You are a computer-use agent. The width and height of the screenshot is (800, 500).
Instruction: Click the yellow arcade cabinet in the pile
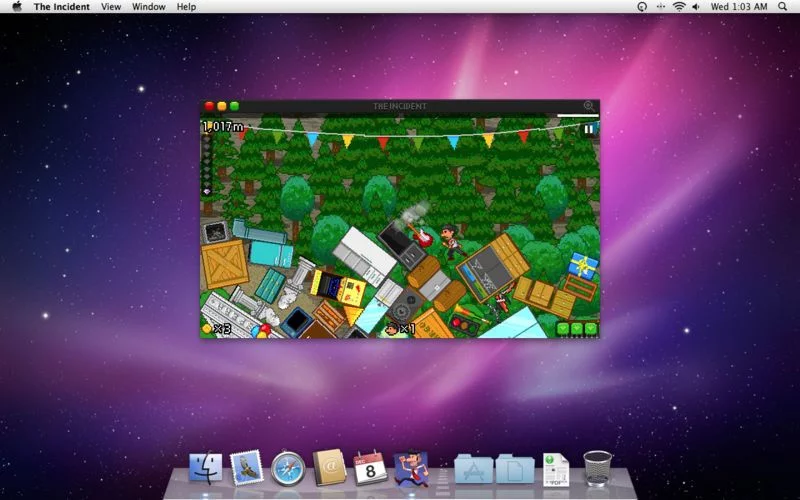click(339, 287)
